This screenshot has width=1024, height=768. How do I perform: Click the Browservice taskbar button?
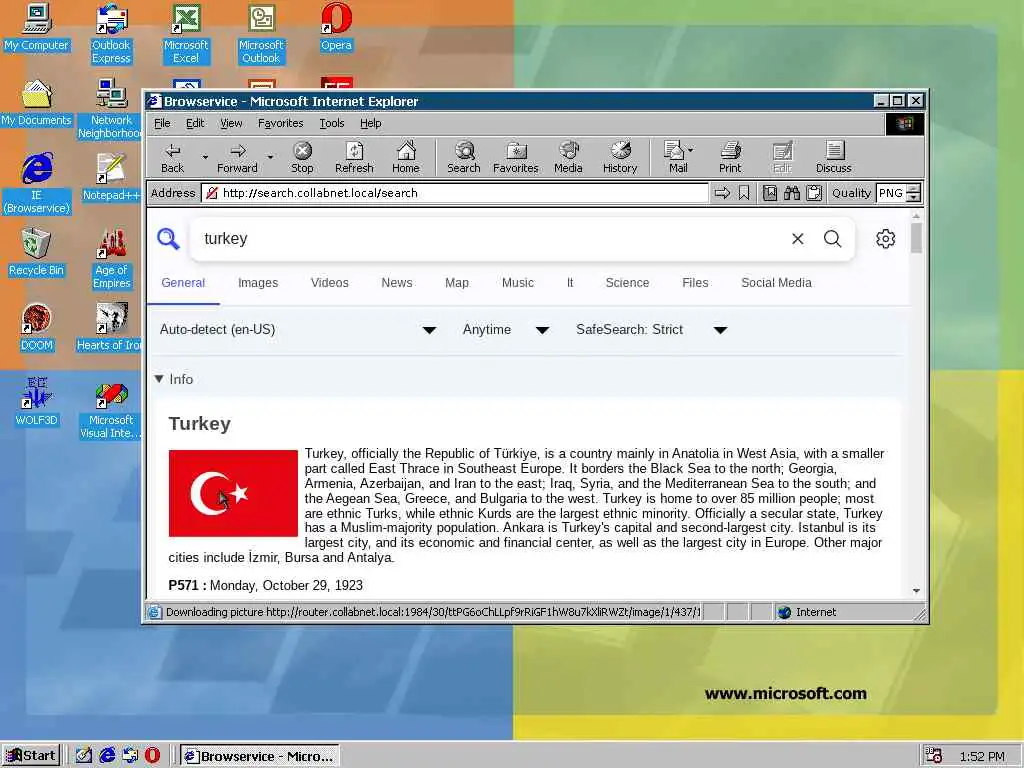pyautogui.click(x=259, y=756)
